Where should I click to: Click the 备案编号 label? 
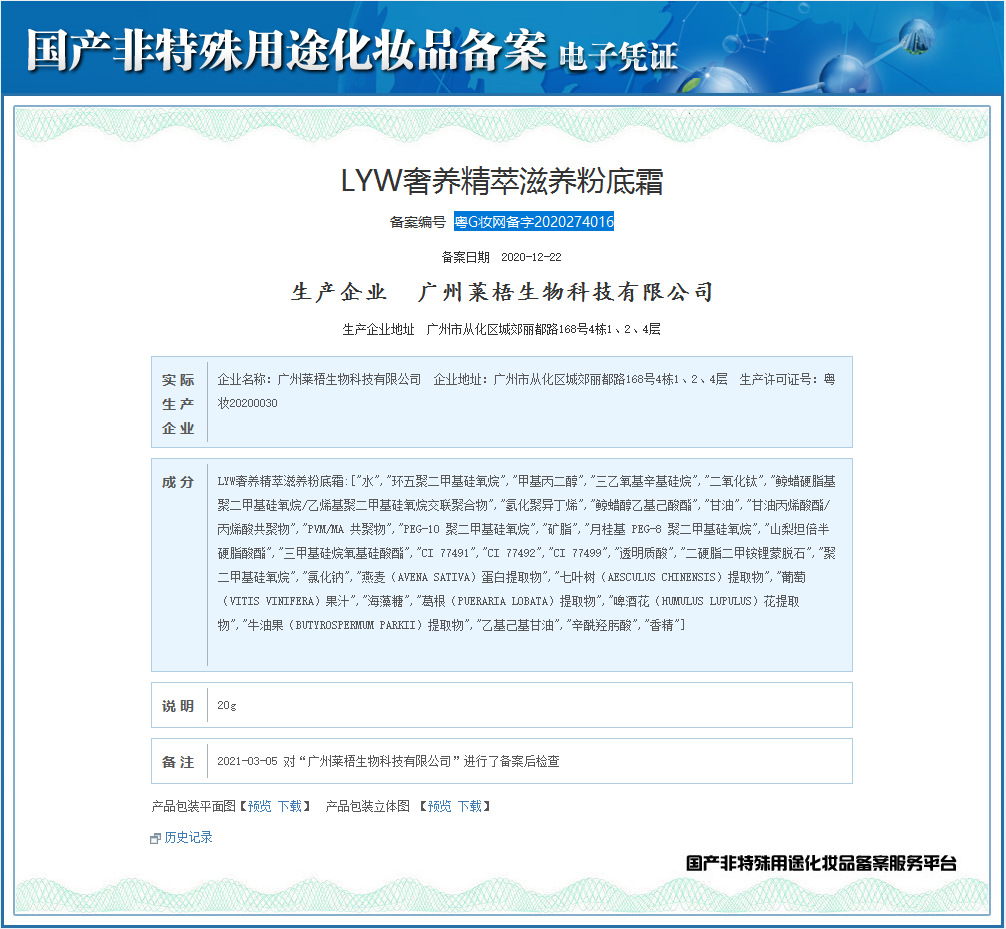click(x=417, y=222)
